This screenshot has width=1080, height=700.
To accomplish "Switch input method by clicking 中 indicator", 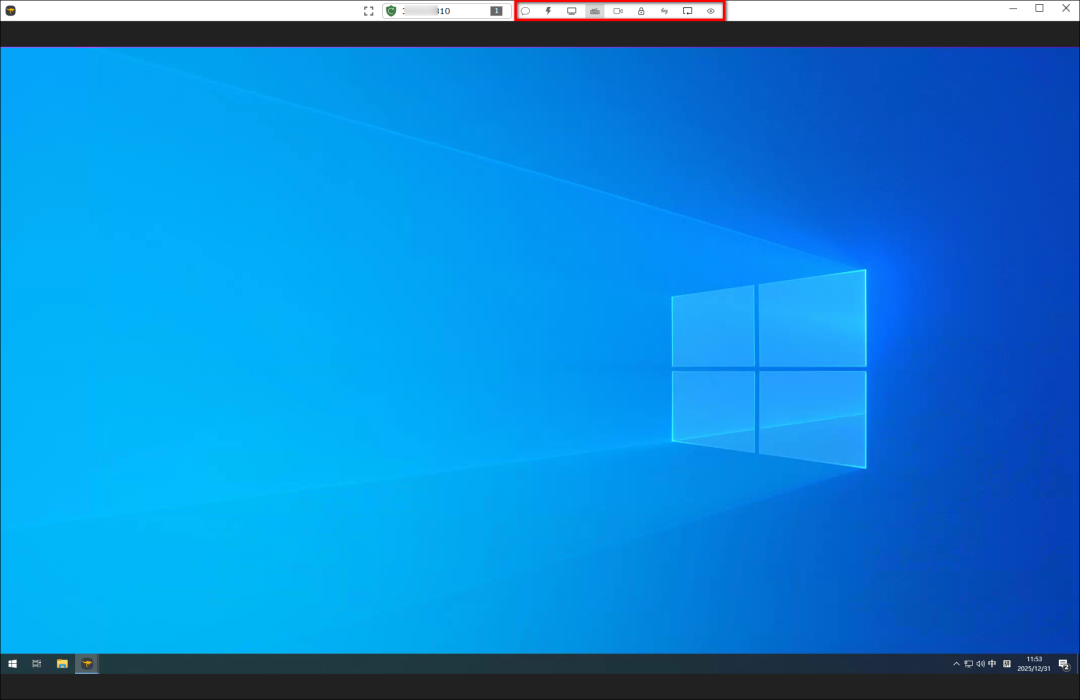I will 991,663.
